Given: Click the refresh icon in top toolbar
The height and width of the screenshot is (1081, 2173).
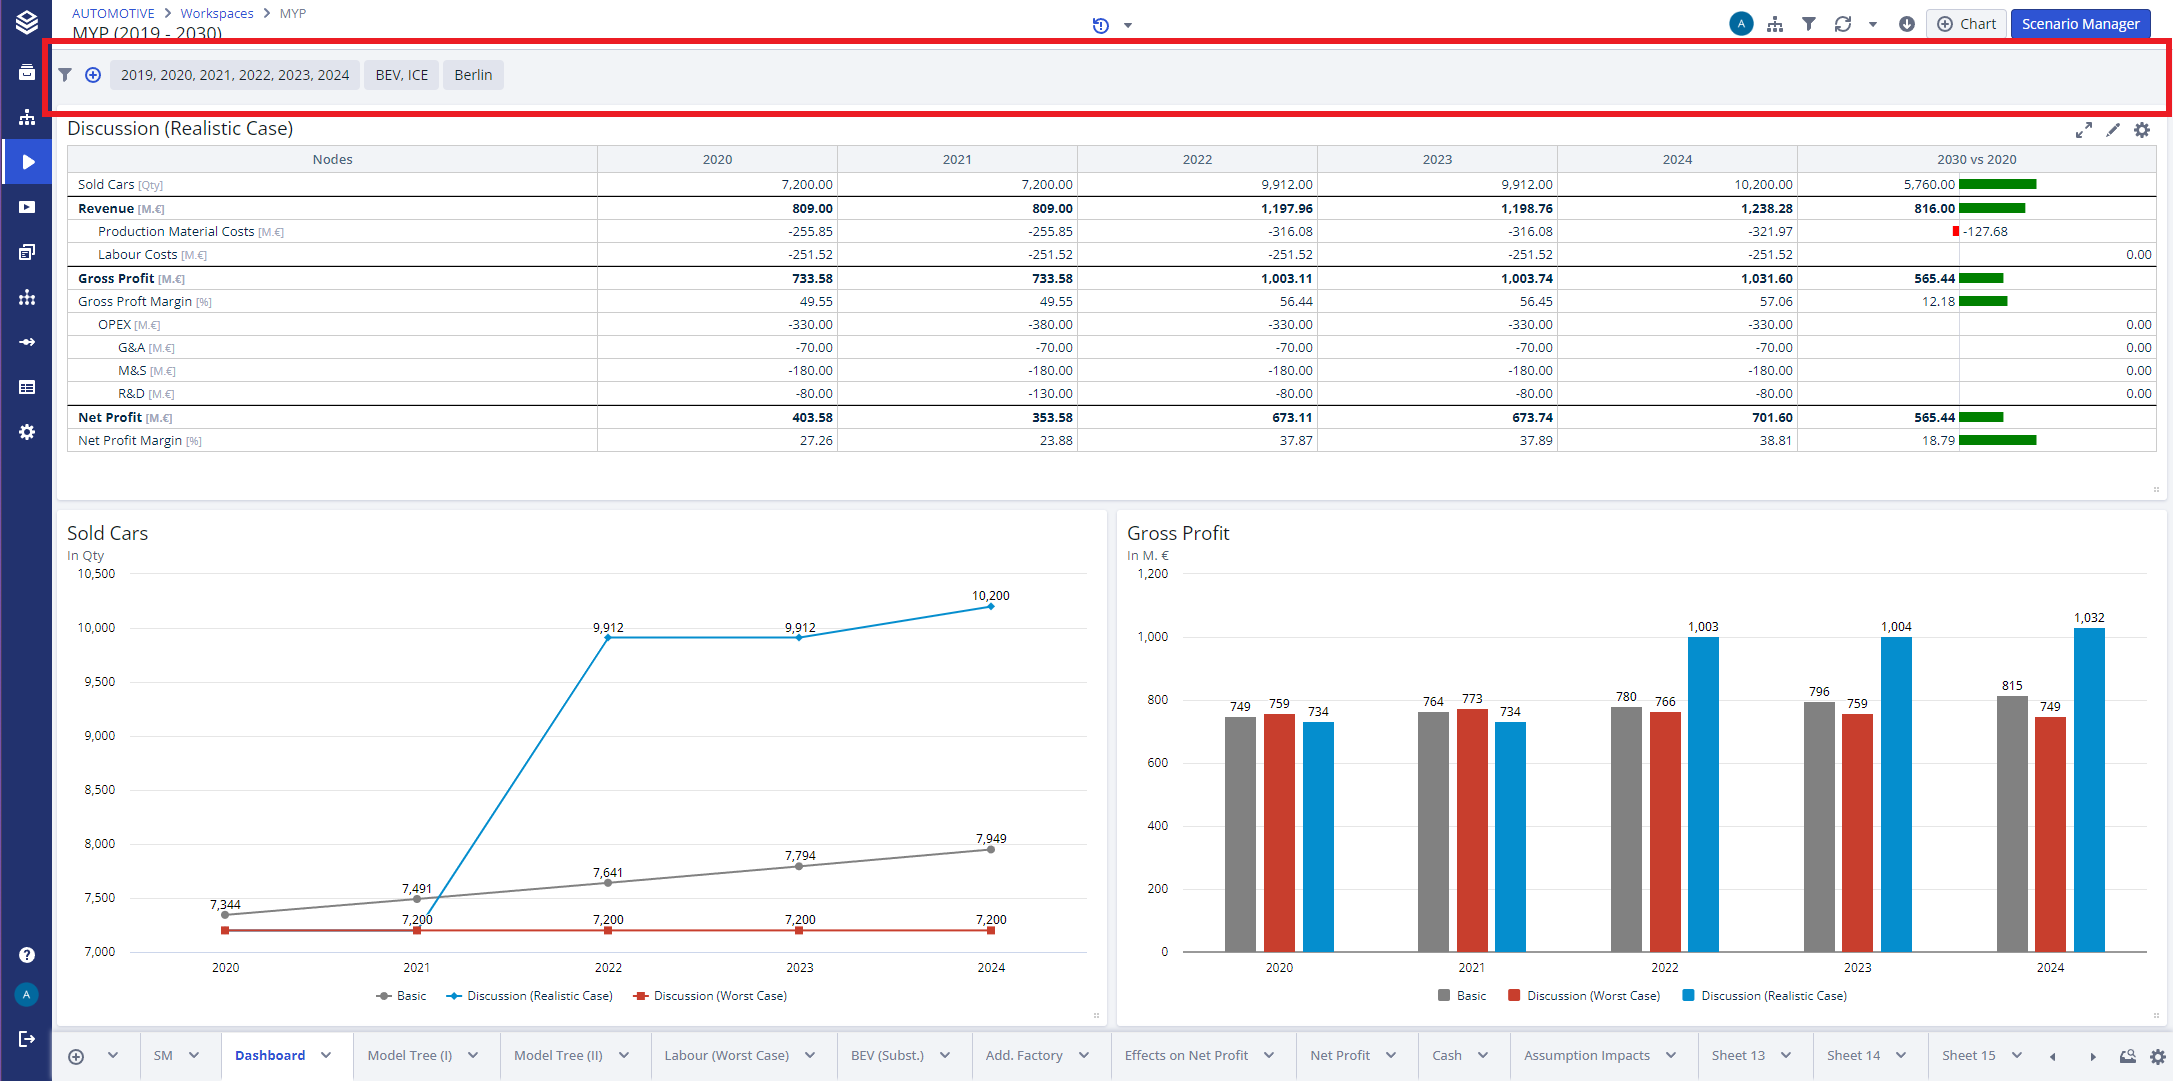Looking at the screenshot, I should 1843,24.
